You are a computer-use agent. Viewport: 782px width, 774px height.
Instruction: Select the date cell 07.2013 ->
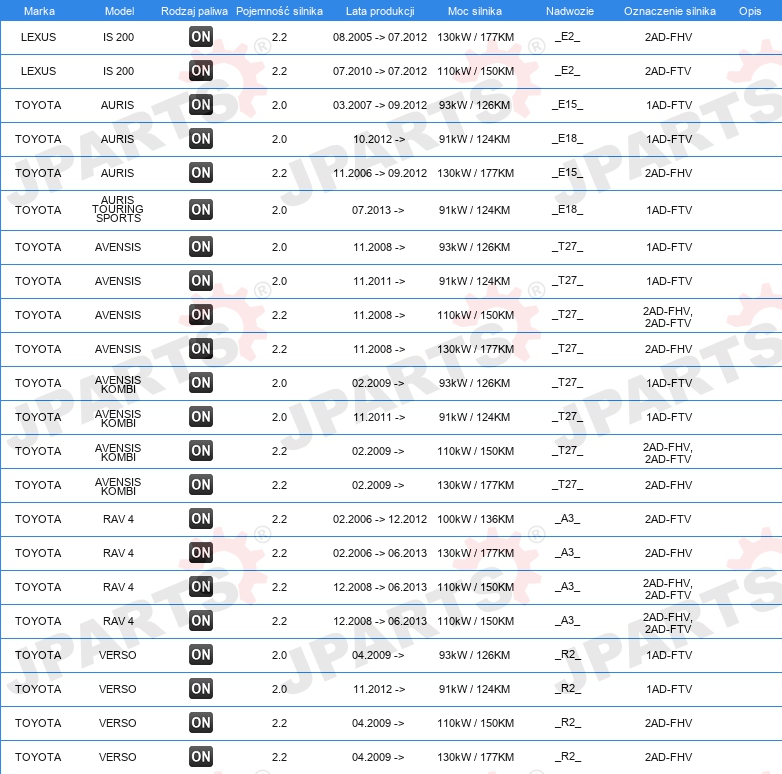click(378, 210)
